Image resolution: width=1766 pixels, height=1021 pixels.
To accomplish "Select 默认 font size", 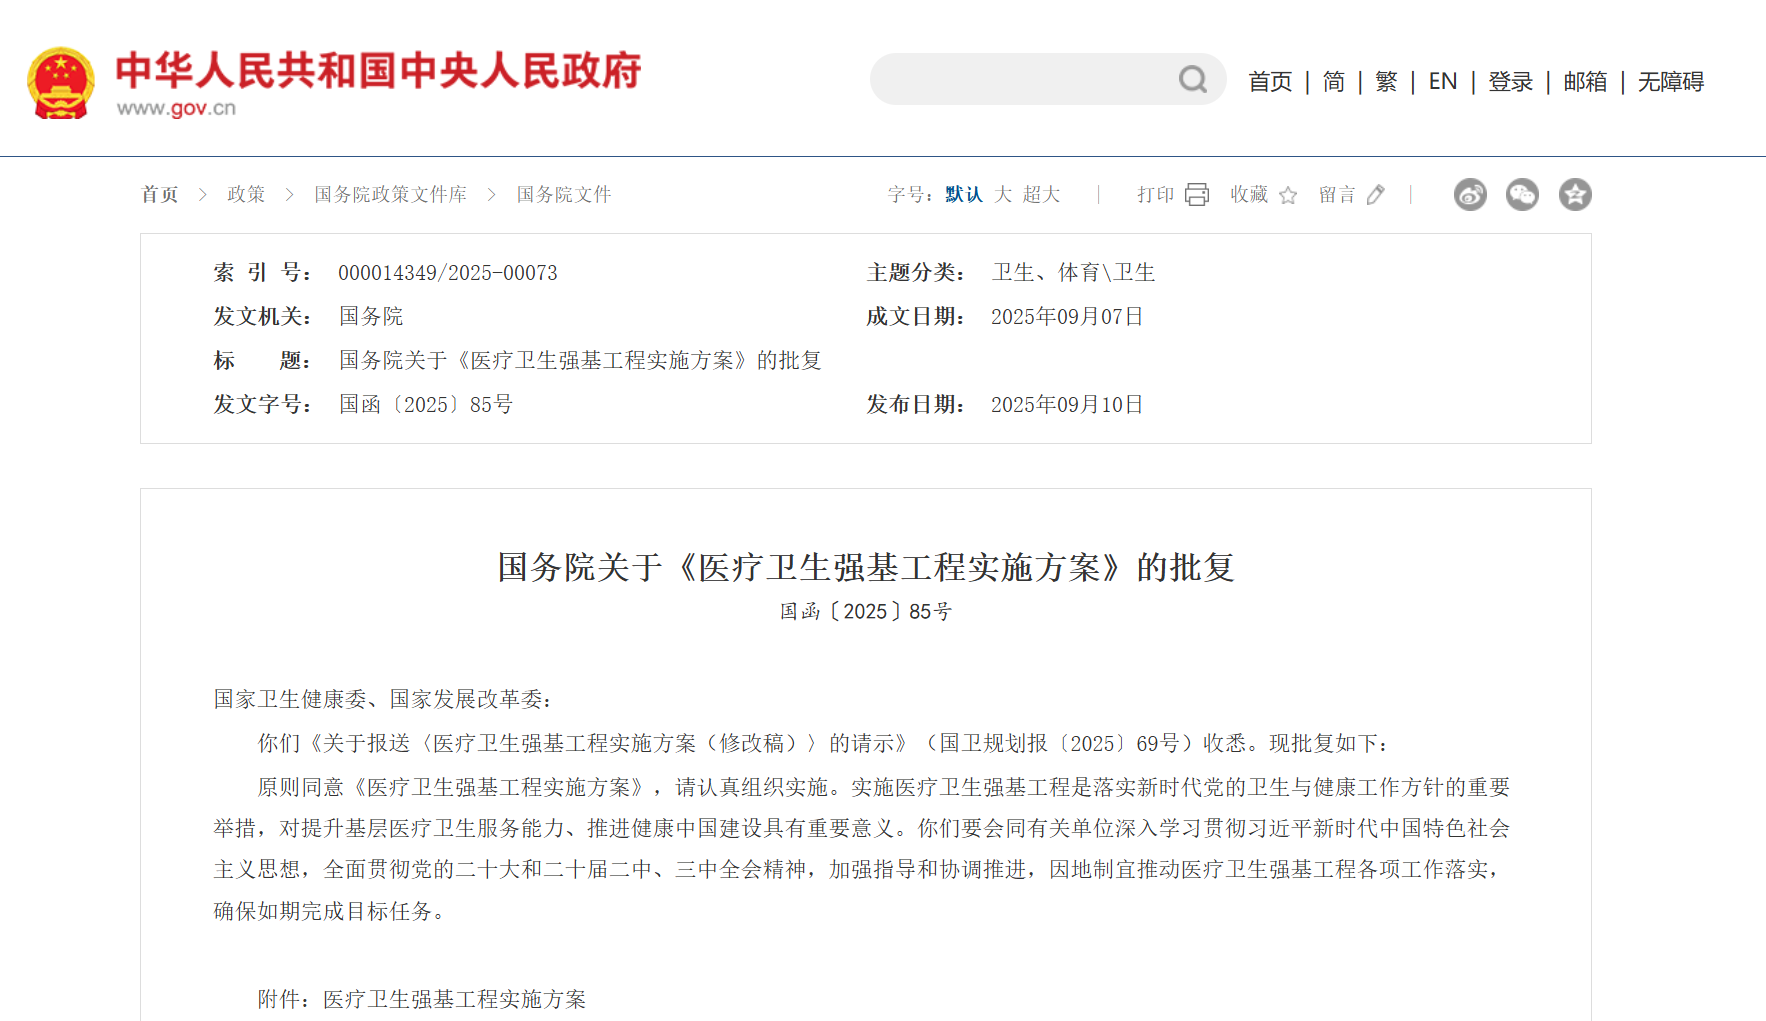I will pos(964,194).
